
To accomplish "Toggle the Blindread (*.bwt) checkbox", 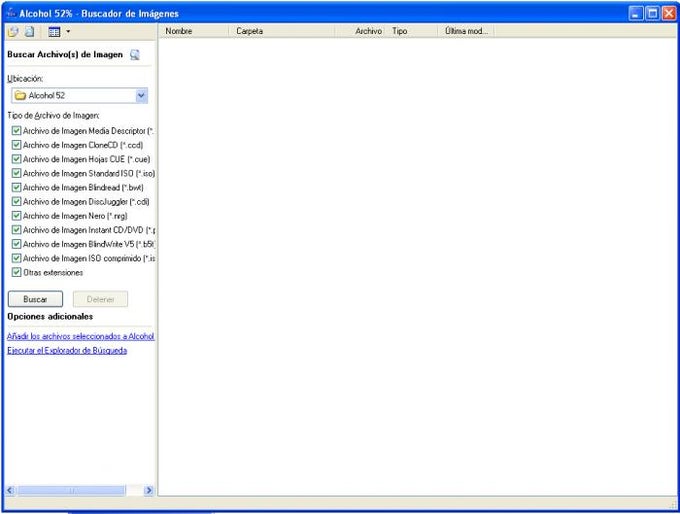I will pyautogui.click(x=16, y=187).
